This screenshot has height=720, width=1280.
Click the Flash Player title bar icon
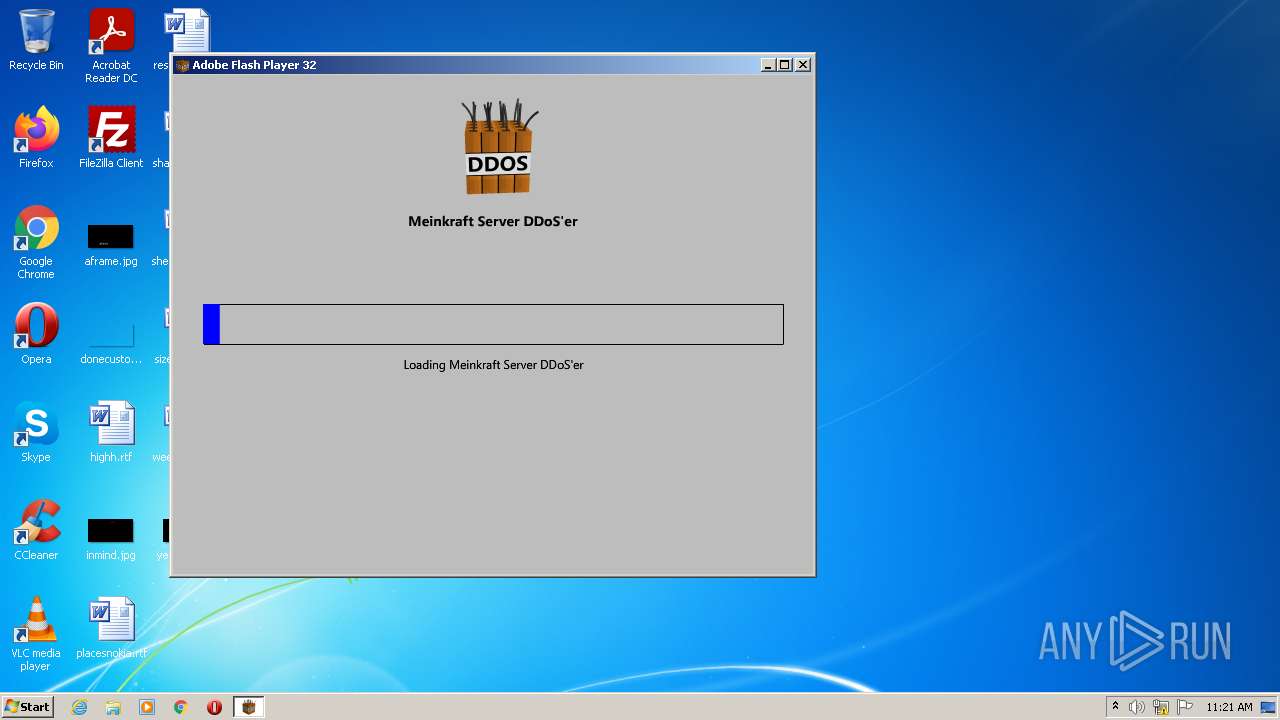182,65
